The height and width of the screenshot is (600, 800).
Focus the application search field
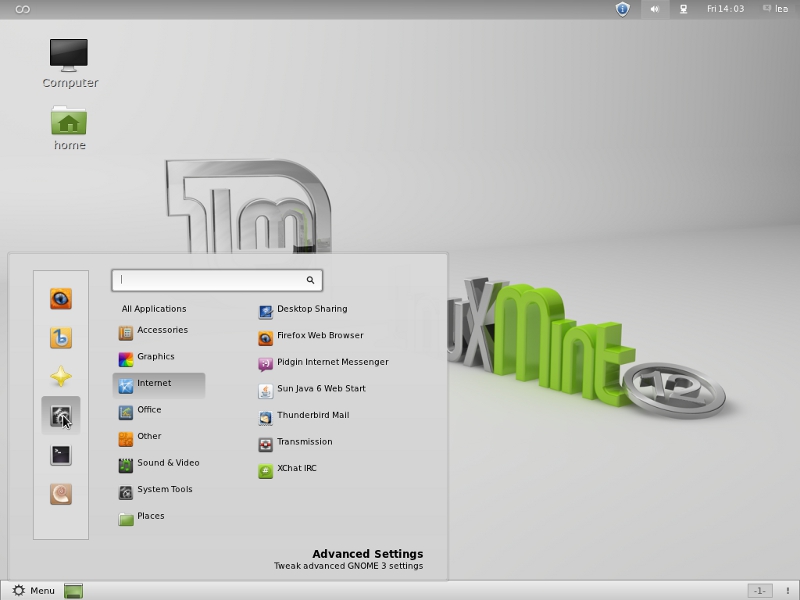tap(210, 280)
